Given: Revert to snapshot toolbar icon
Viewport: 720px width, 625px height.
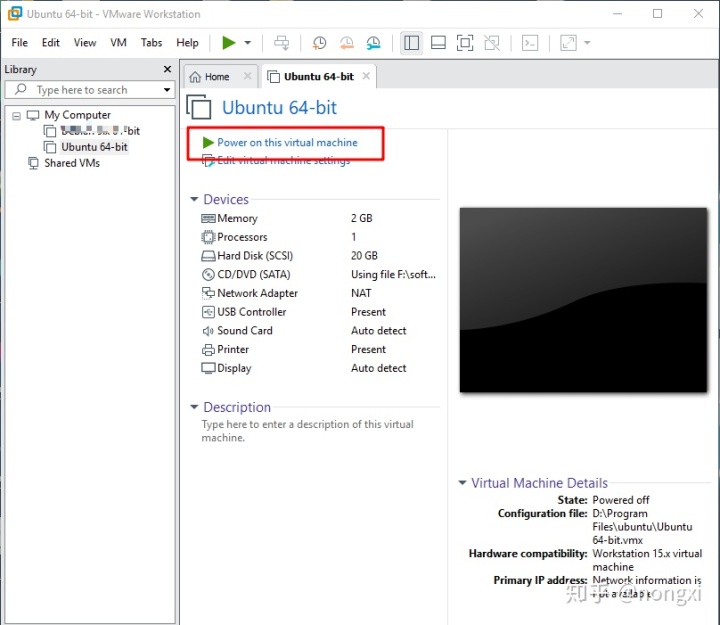Looking at the screenshot, I should pyautogui.click(x=347, y=43).
